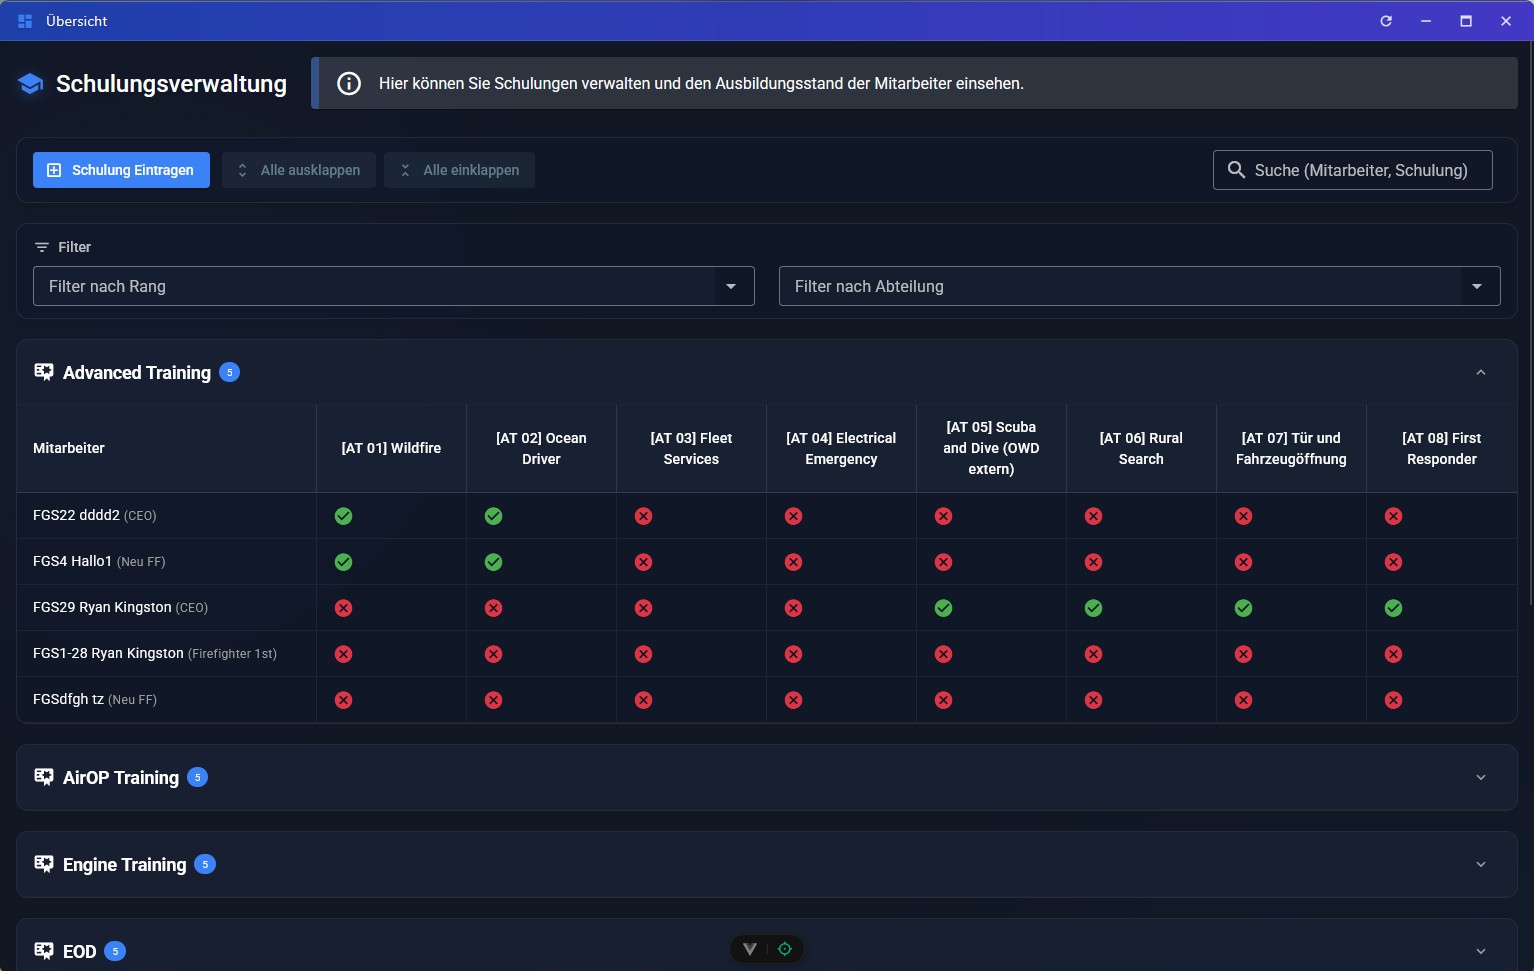Image resolution: width=1534 pixels, height=971 pixels.
Task: Click the EOD section title
Action: click(x=79, y=951)
